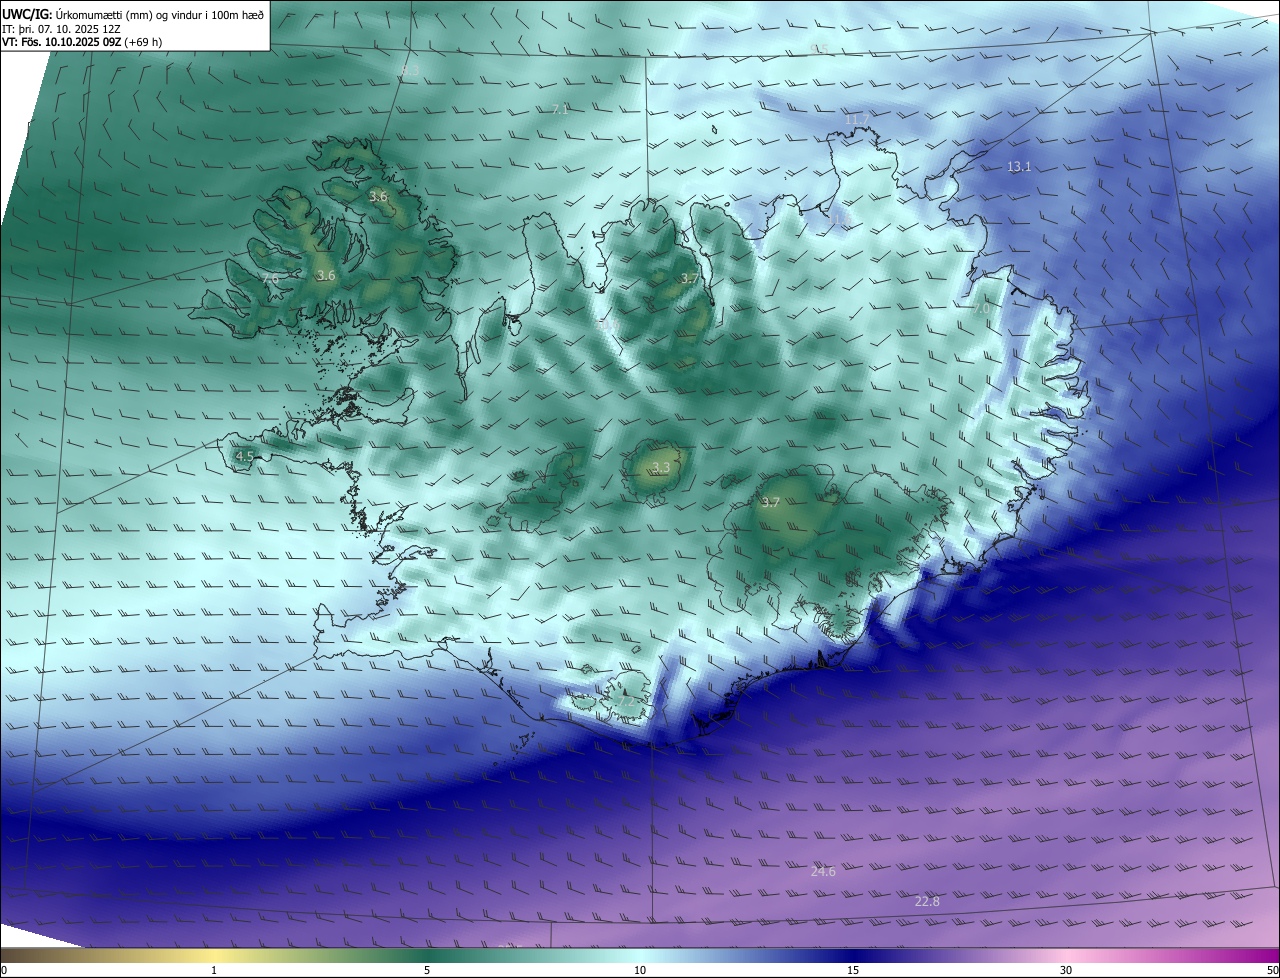Click the 22.8 value in the southern ocean
Screen dimensions: 1280x978
927,902
